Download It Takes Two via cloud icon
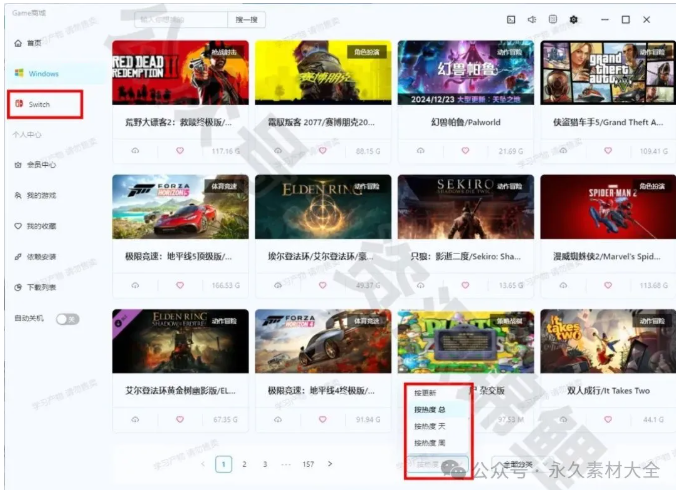The height and width of the screenshot is (490, 676). tap(563, 419)
